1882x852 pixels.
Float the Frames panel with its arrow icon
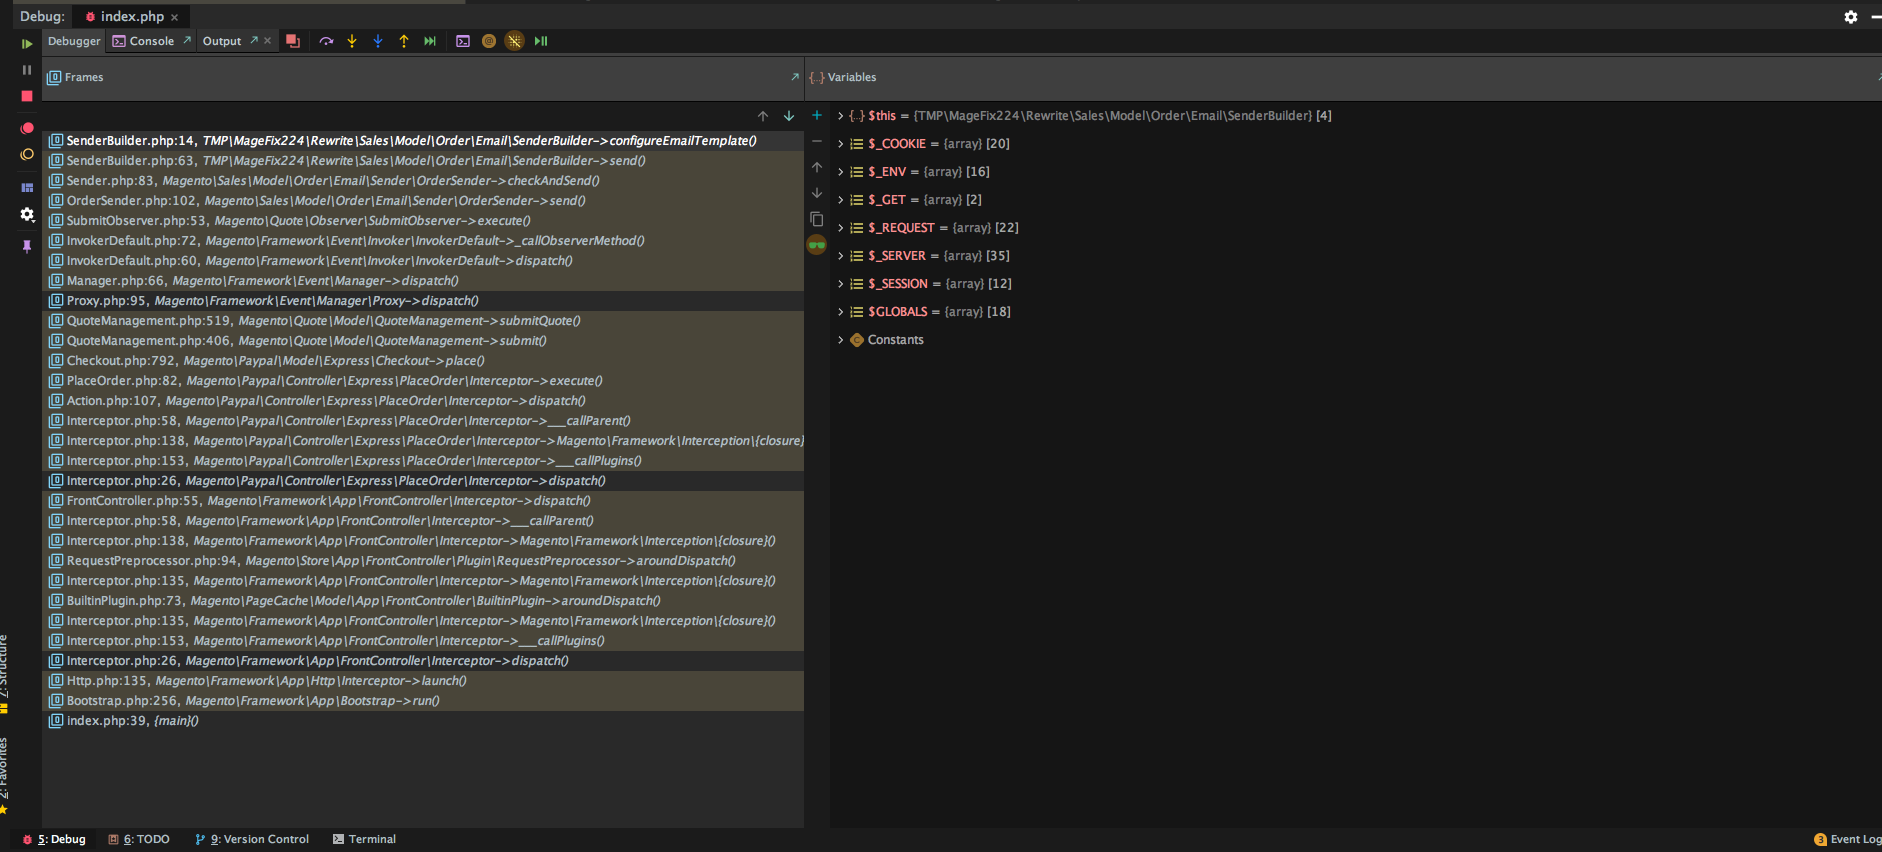point(795,77)
